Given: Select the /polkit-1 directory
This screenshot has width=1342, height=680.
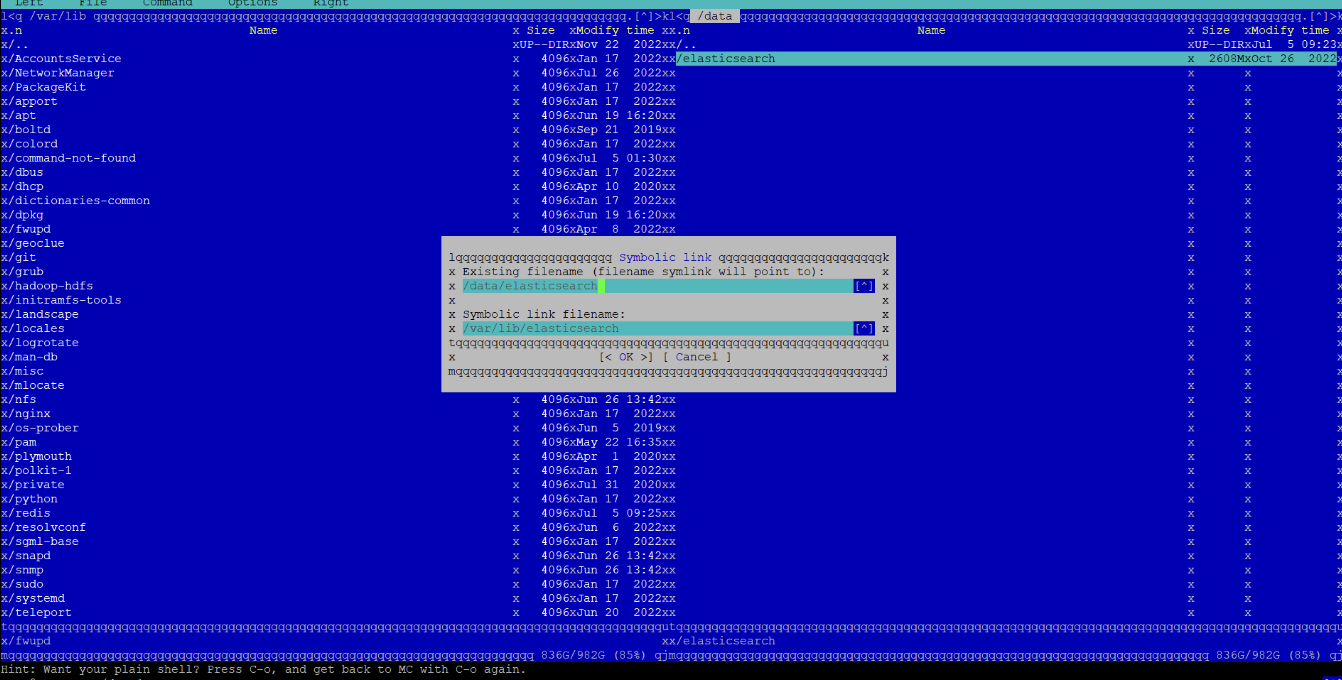Looking at the screenshot, I should [x=334, y=470].
